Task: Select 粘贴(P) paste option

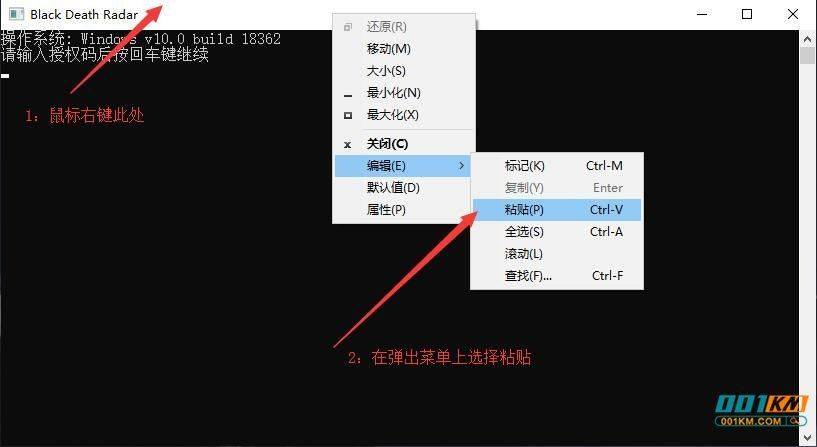Action: [x=556, y=209]
